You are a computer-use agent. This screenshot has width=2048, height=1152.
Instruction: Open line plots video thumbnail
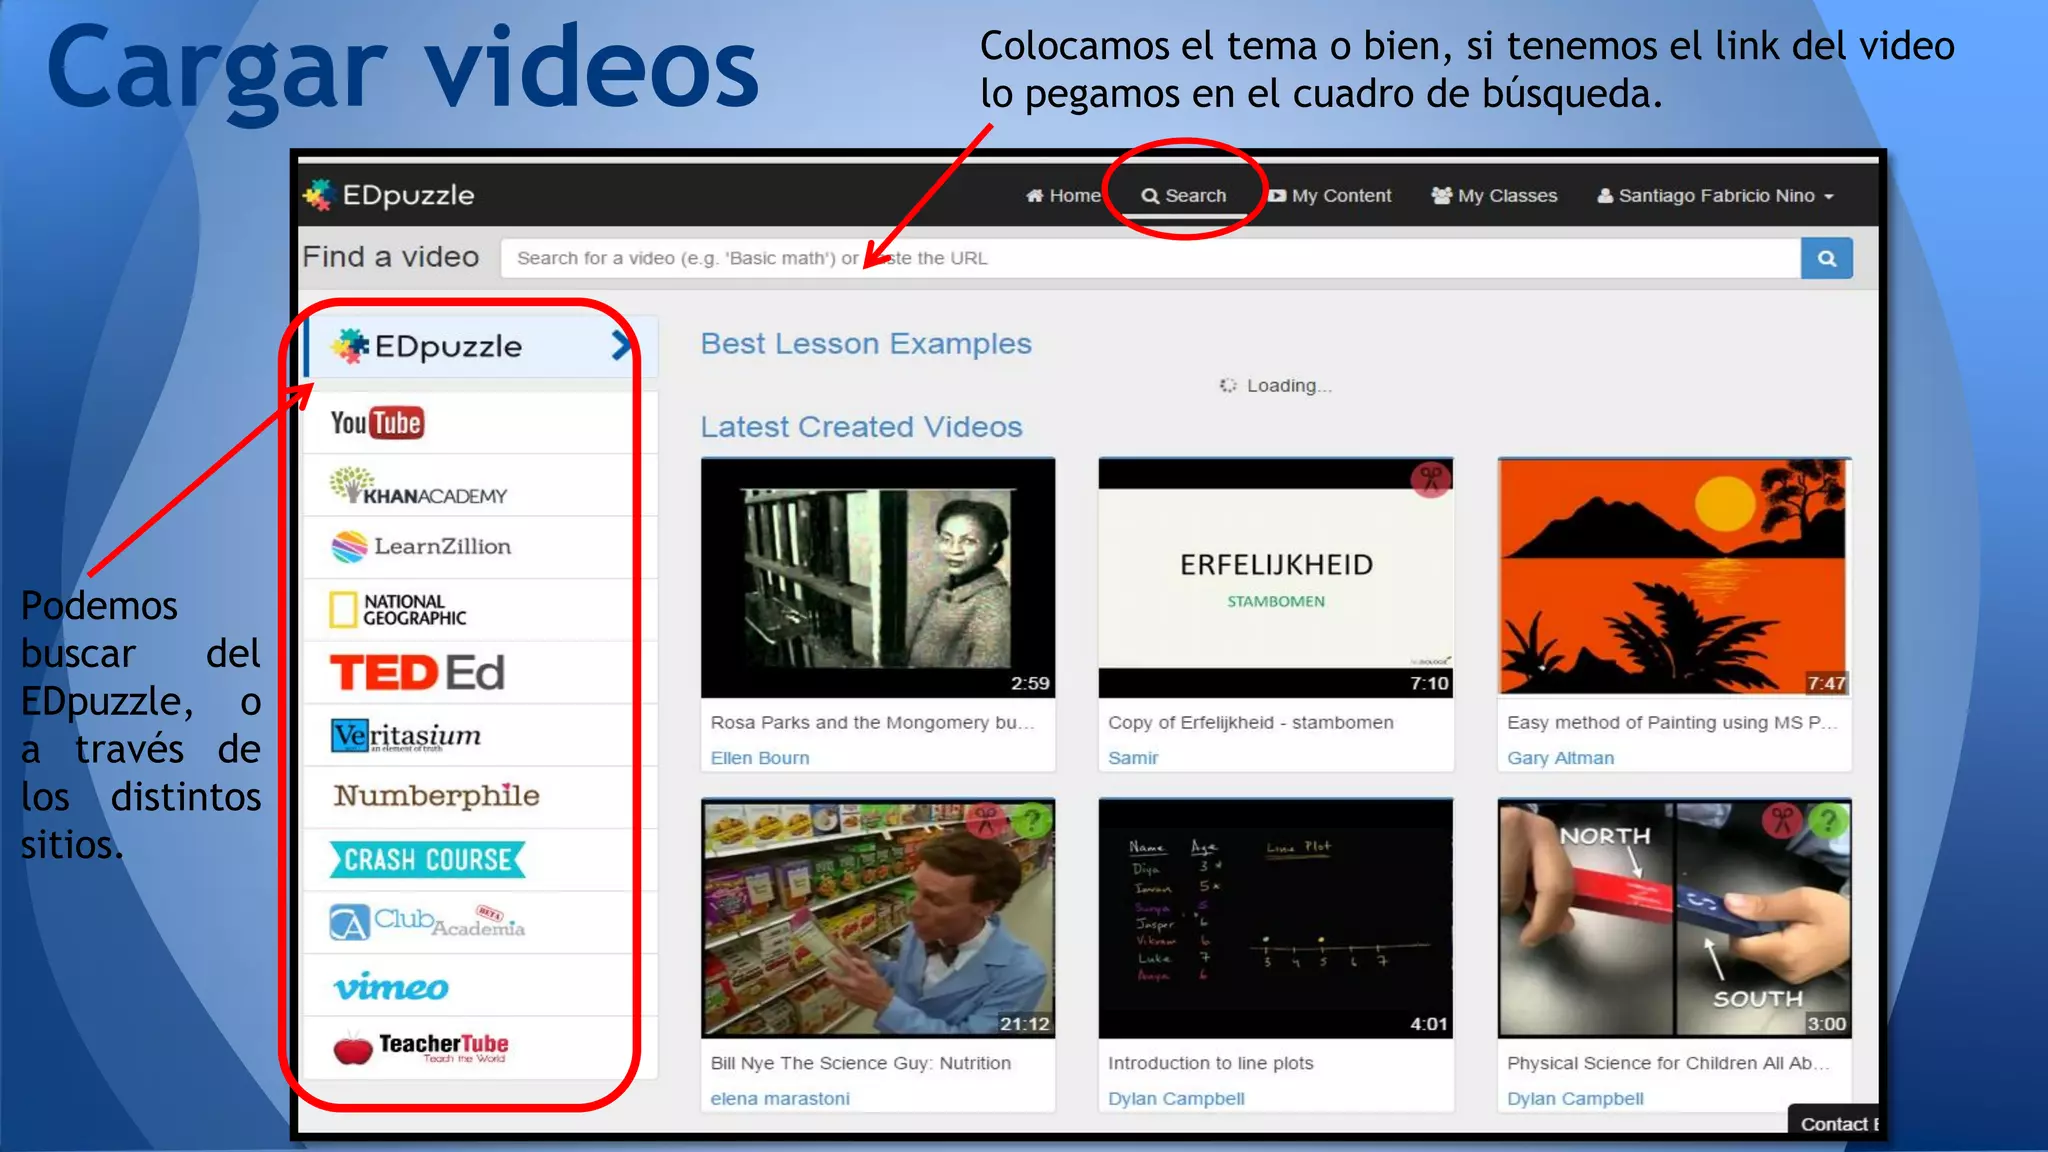(1276, 918)
